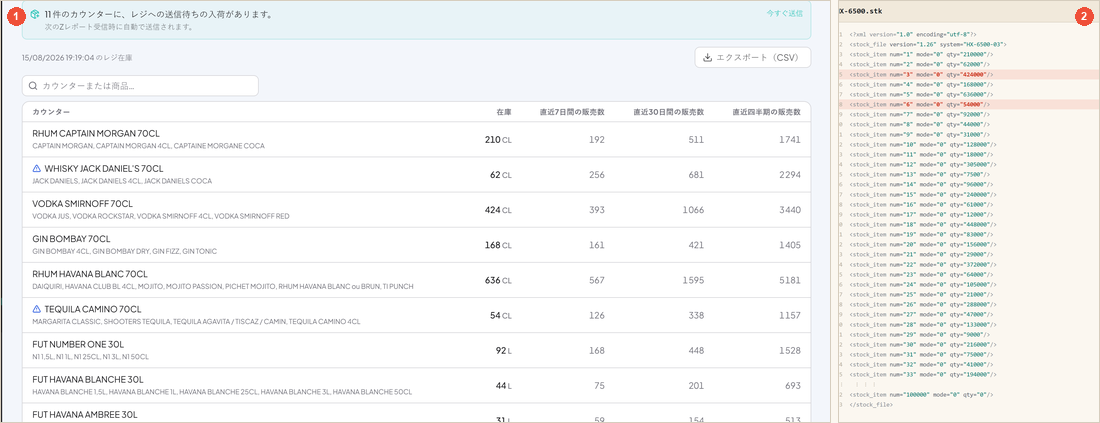Click the magnifier icon in the counter search box

point(33,86)
